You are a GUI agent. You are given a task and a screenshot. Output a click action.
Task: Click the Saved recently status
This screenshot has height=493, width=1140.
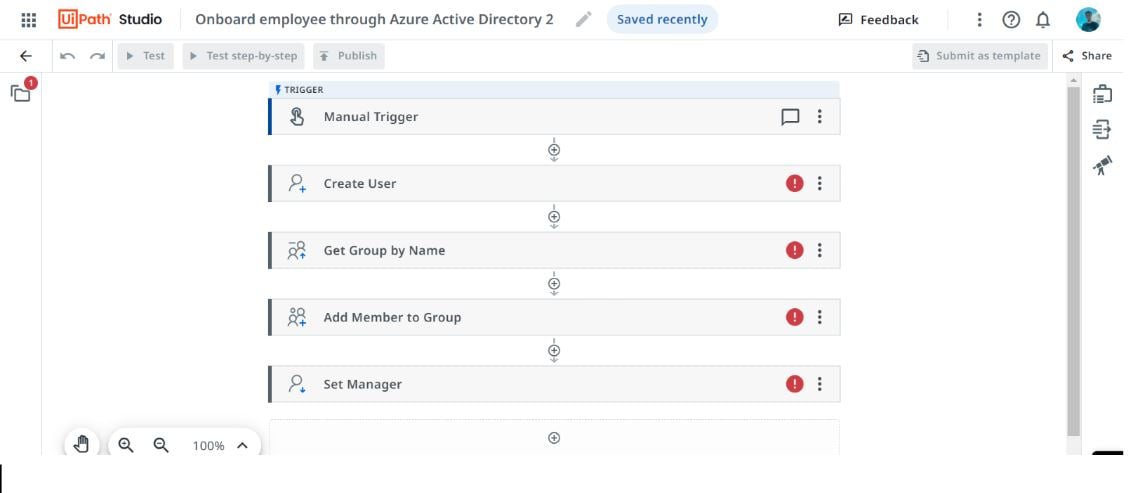(662, 20)
